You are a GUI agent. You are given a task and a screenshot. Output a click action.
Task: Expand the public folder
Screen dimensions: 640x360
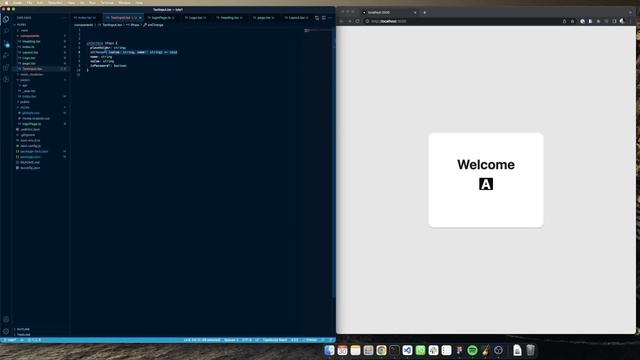click(x=25, y=102)
